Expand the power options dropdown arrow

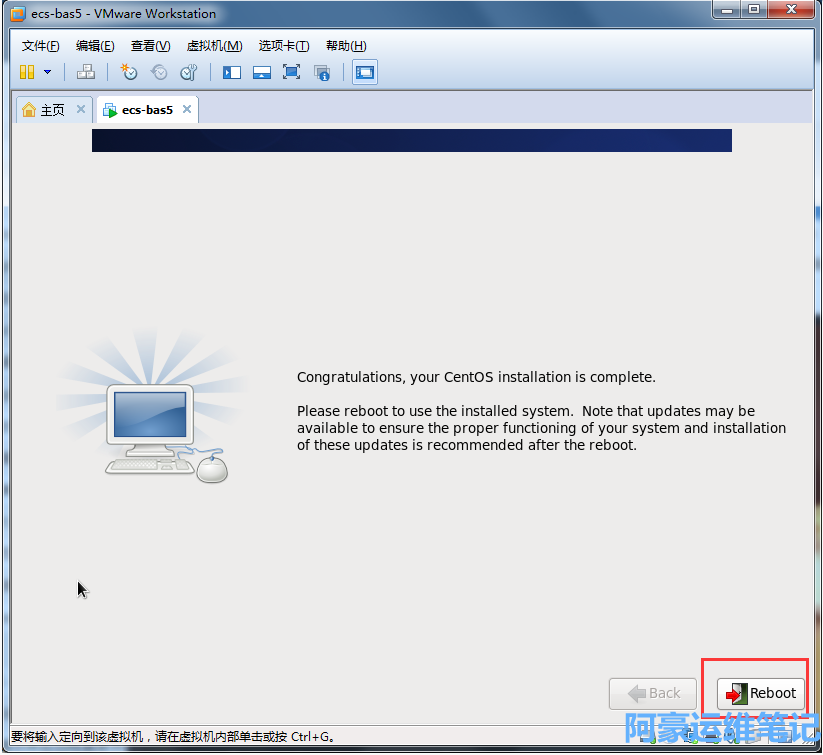click(47, 72)
